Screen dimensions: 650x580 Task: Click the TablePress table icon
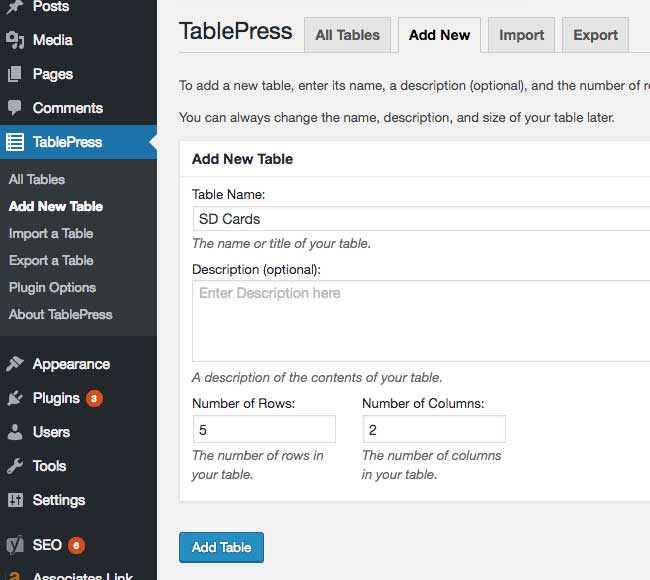(15, 142)
